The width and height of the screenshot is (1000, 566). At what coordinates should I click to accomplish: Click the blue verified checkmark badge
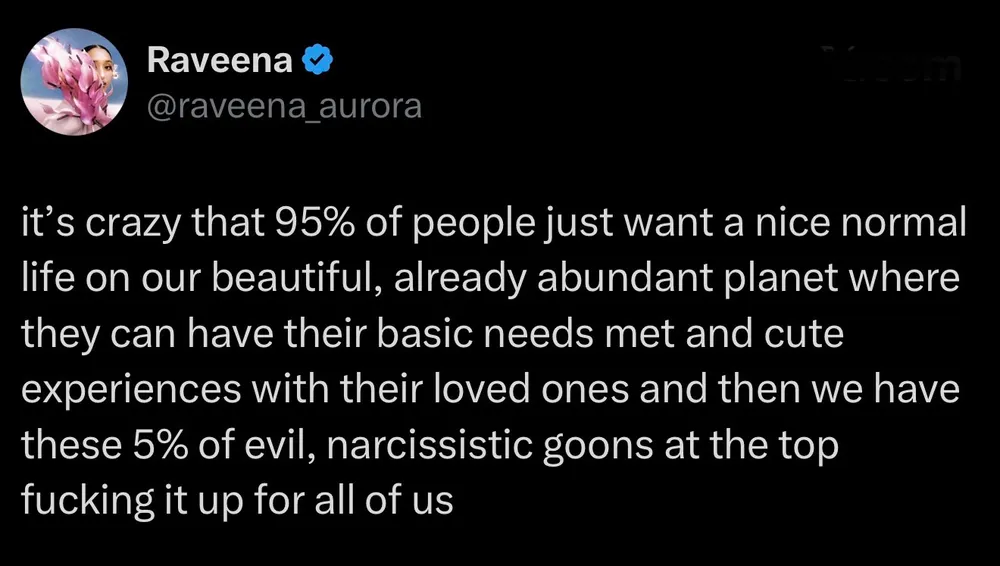click(x=316, y=62)
